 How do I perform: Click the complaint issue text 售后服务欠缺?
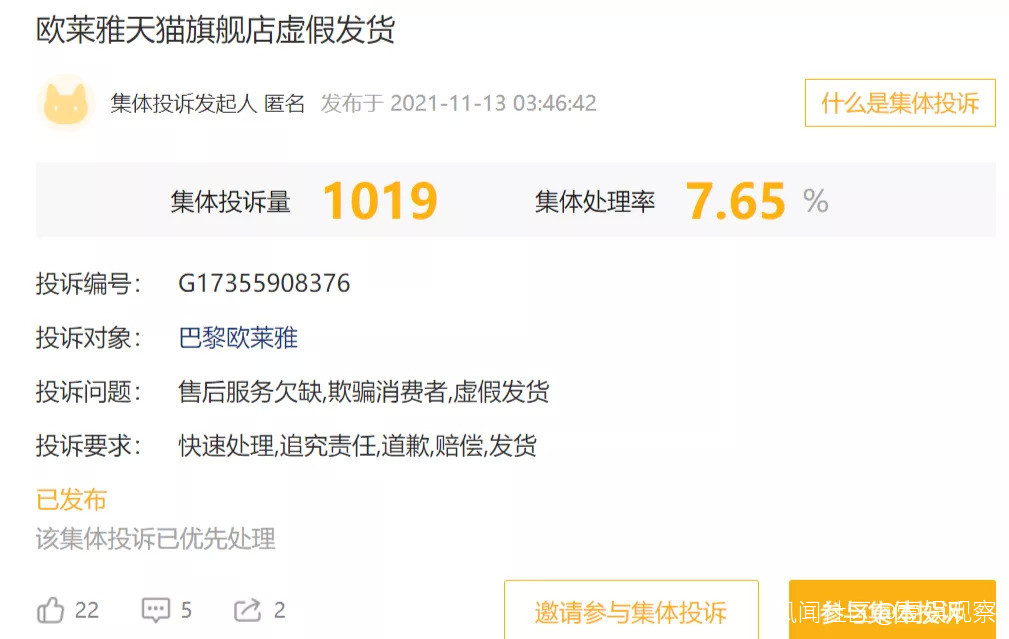coord(250,391)
